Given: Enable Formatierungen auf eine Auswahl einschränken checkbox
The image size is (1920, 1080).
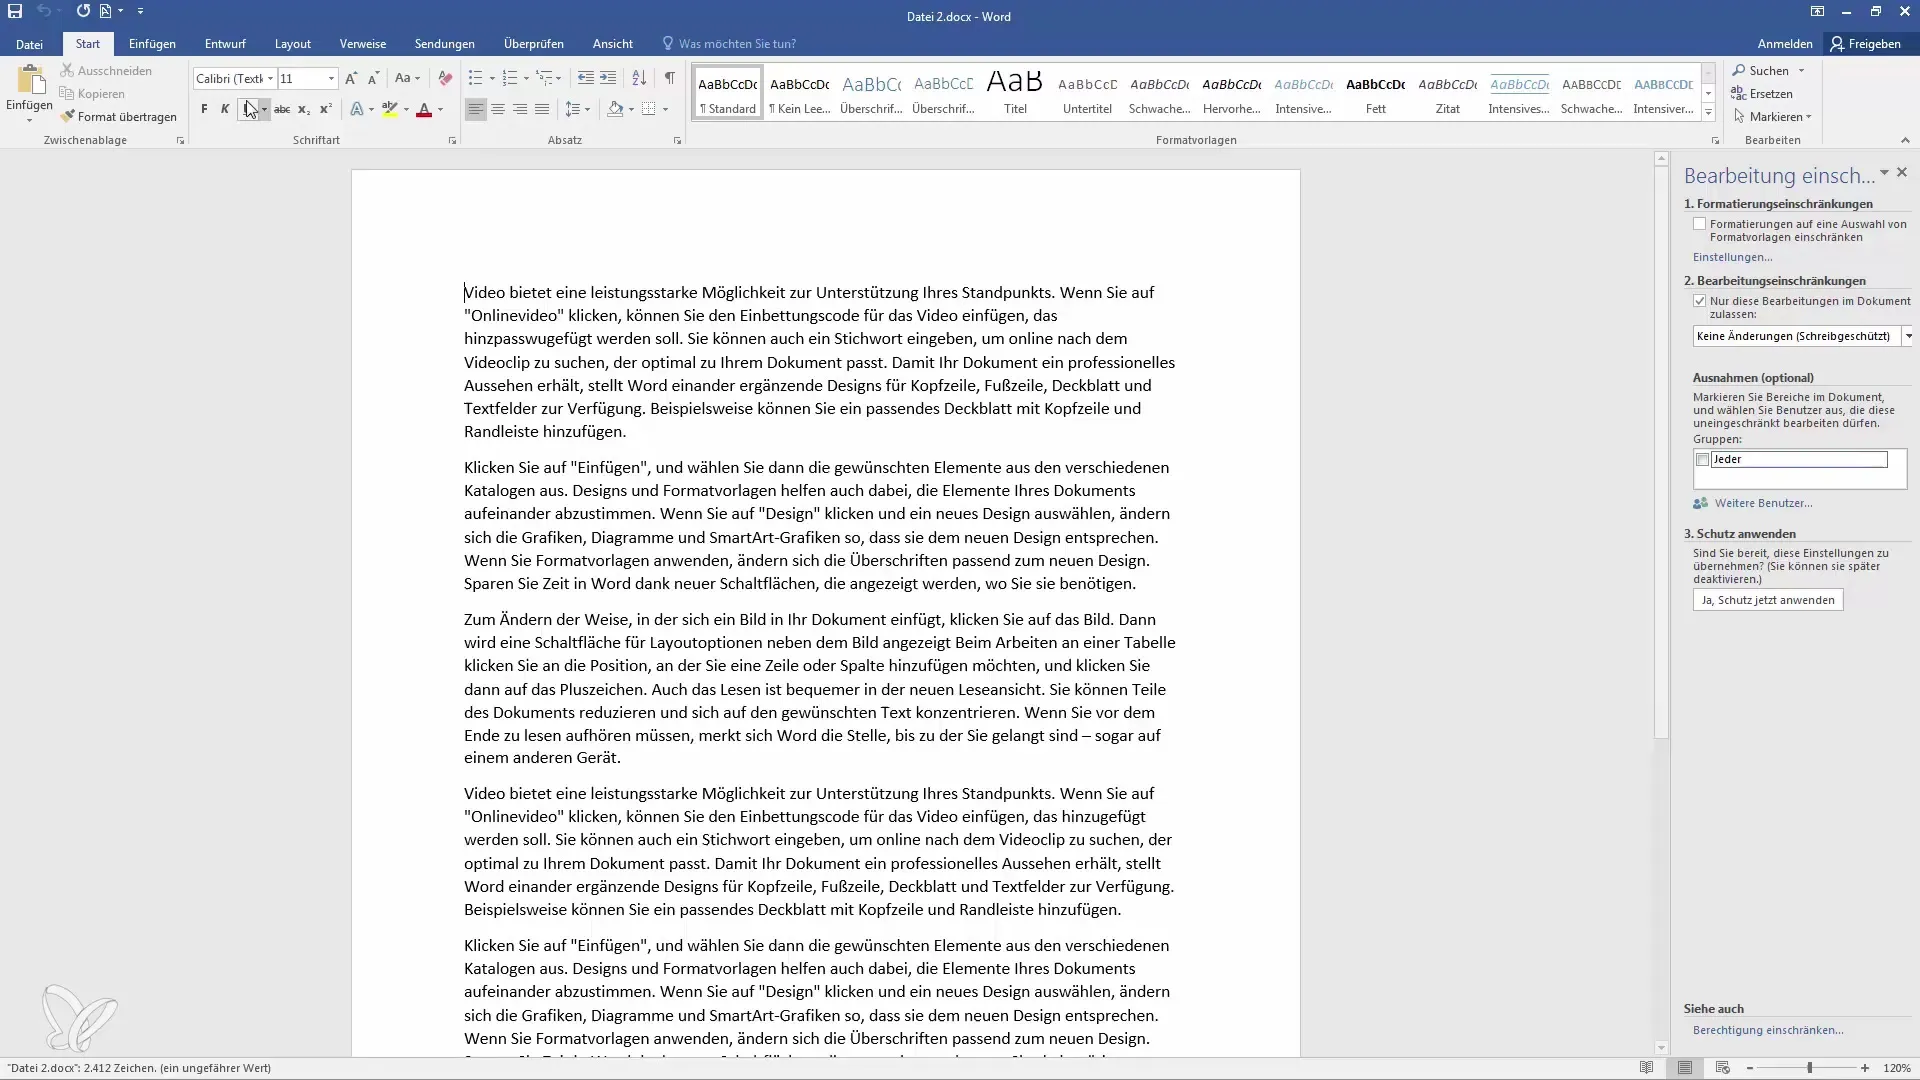Looking at the screenshot, I should point(1699,224).
